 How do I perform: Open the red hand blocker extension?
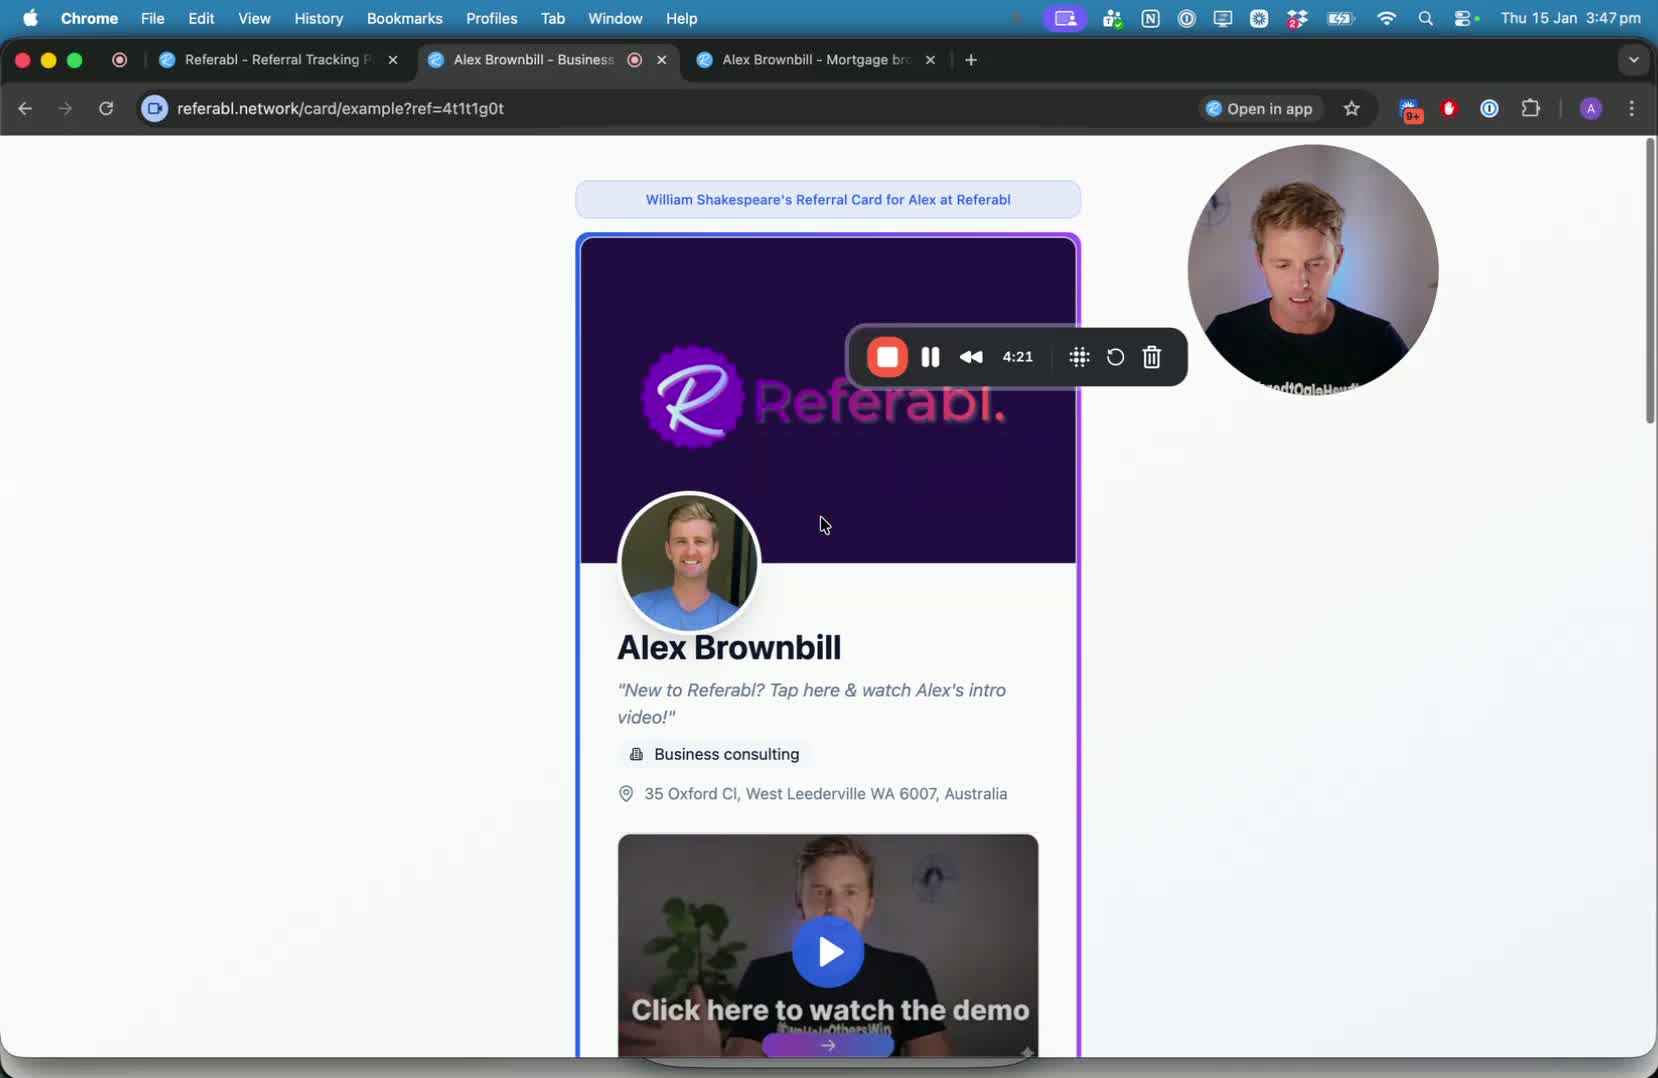click(1449, 109)
